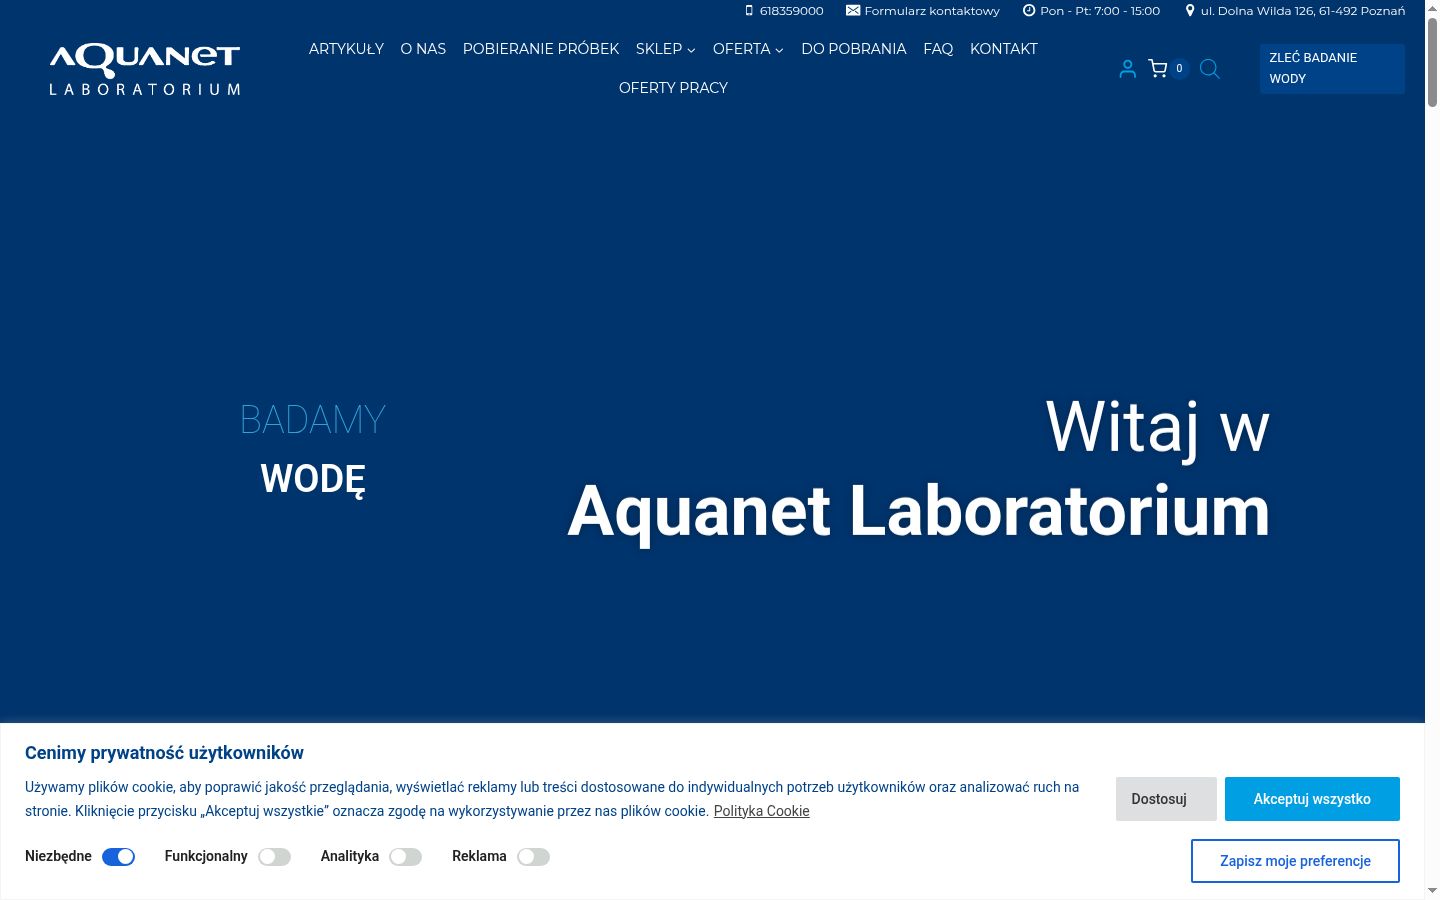Screen dimensions: 1440x900
Task: Click the Cenimy prywatność użytkowników heading
Action: point(164,753)
